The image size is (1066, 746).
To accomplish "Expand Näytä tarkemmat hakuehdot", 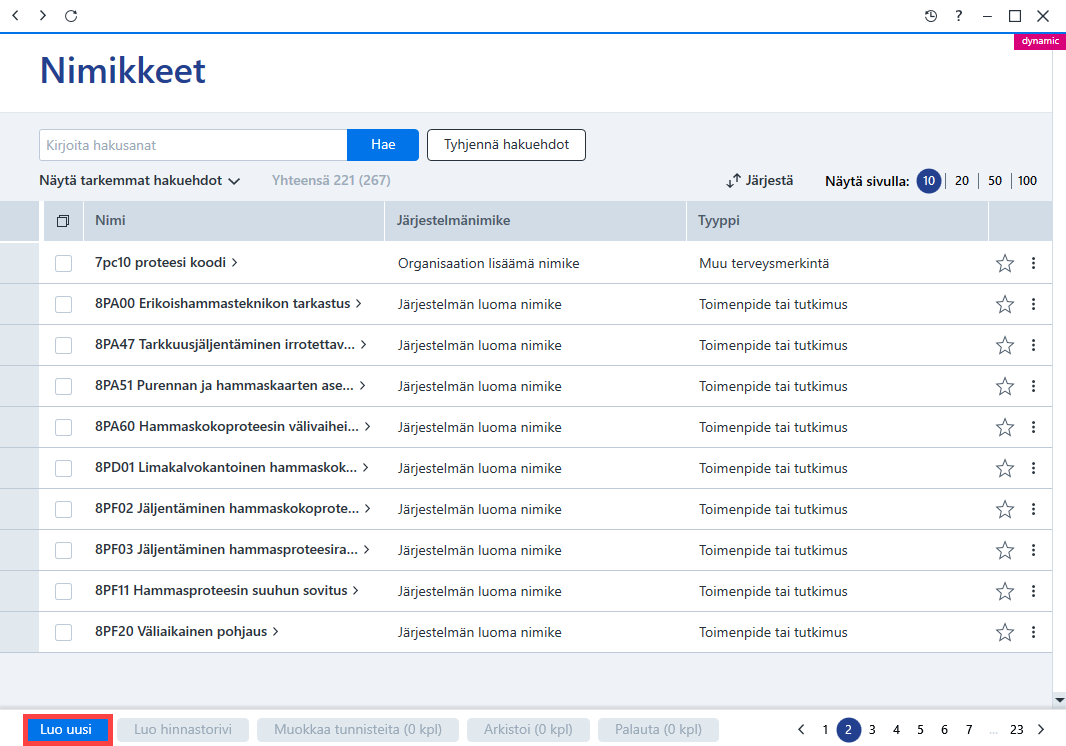I will pyautogui.click(x=140, y=181).
